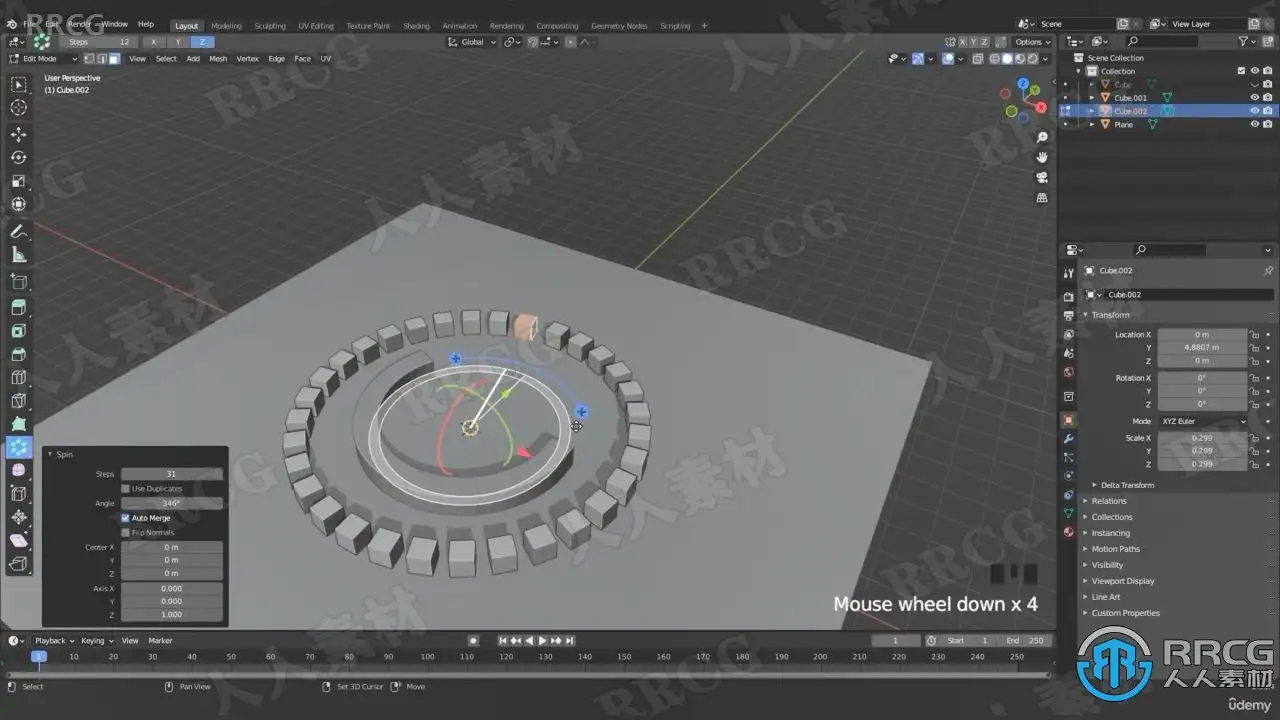Open the Render menu

coord(80,24)
